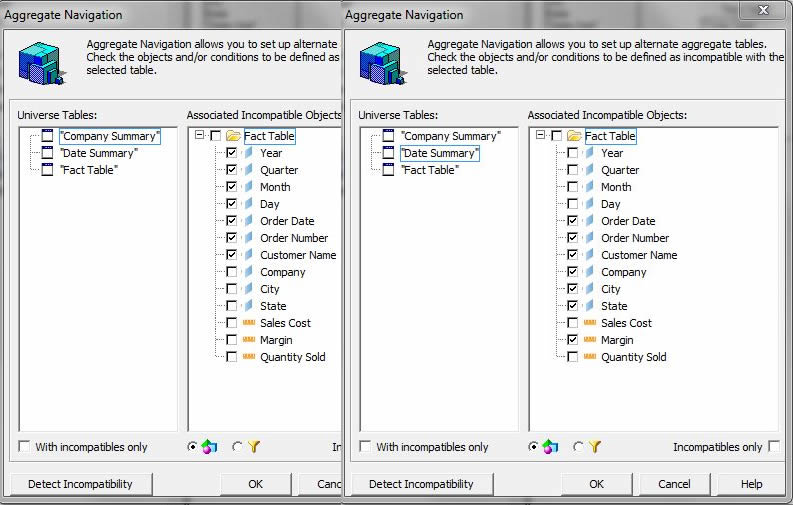Click State label in left window
Image resolution: width=793 pixels, height=505 pixels.
tap(273, 306)
